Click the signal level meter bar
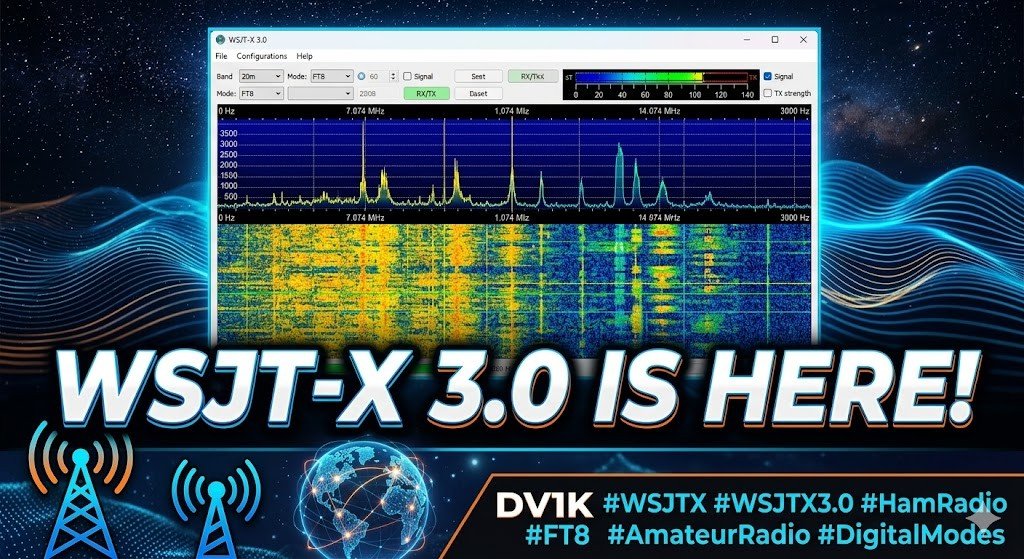The width and height of the screenshot is (1024, 559). point(661,77)
